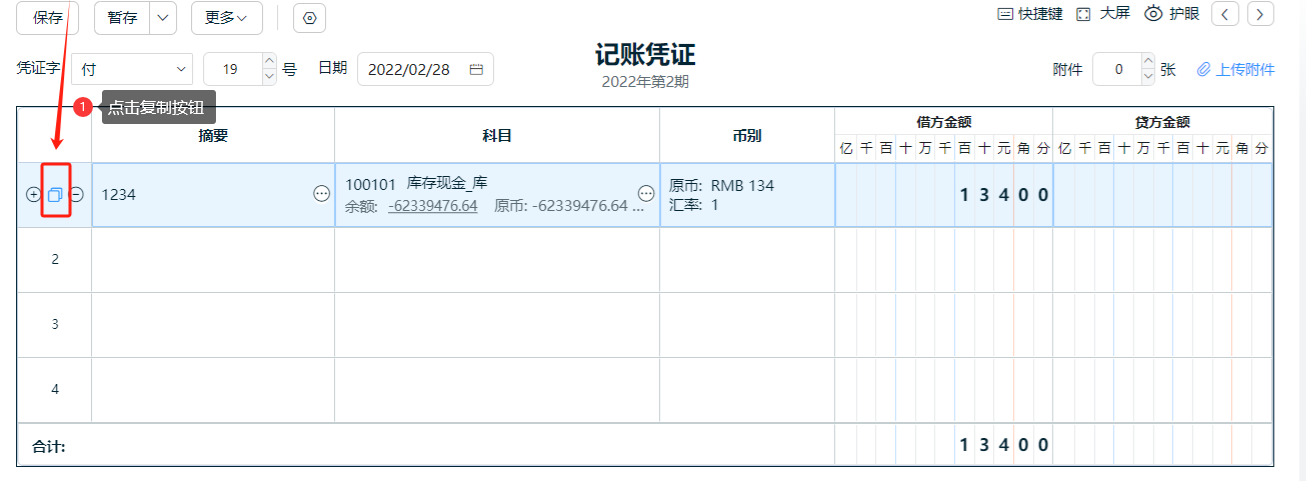This screenshot has height=481, width=1306.
Task: Click the settings icon in the toolbar
Action: (309, 18)
